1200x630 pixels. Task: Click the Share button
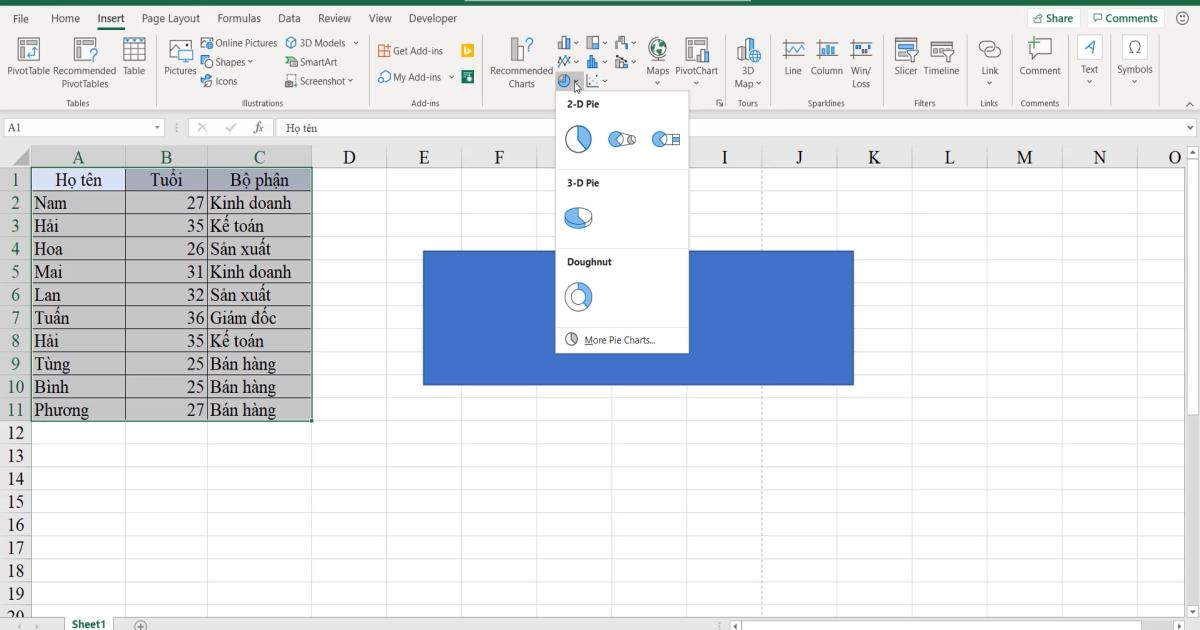tap(1054, 17)
